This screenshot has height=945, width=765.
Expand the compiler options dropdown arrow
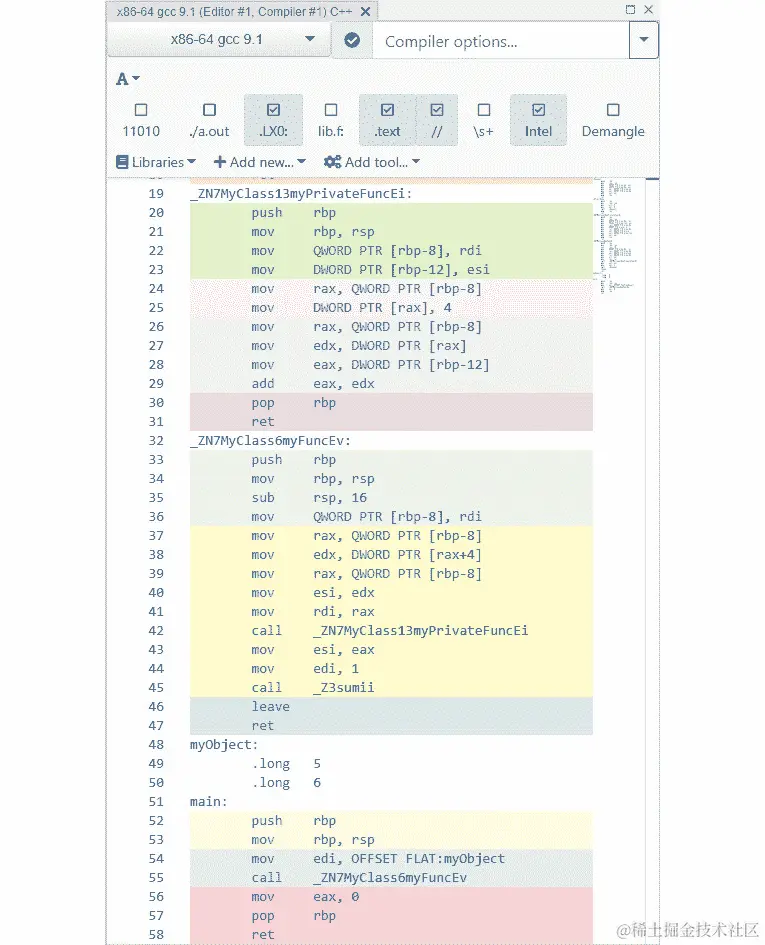(x=643, y=40)
